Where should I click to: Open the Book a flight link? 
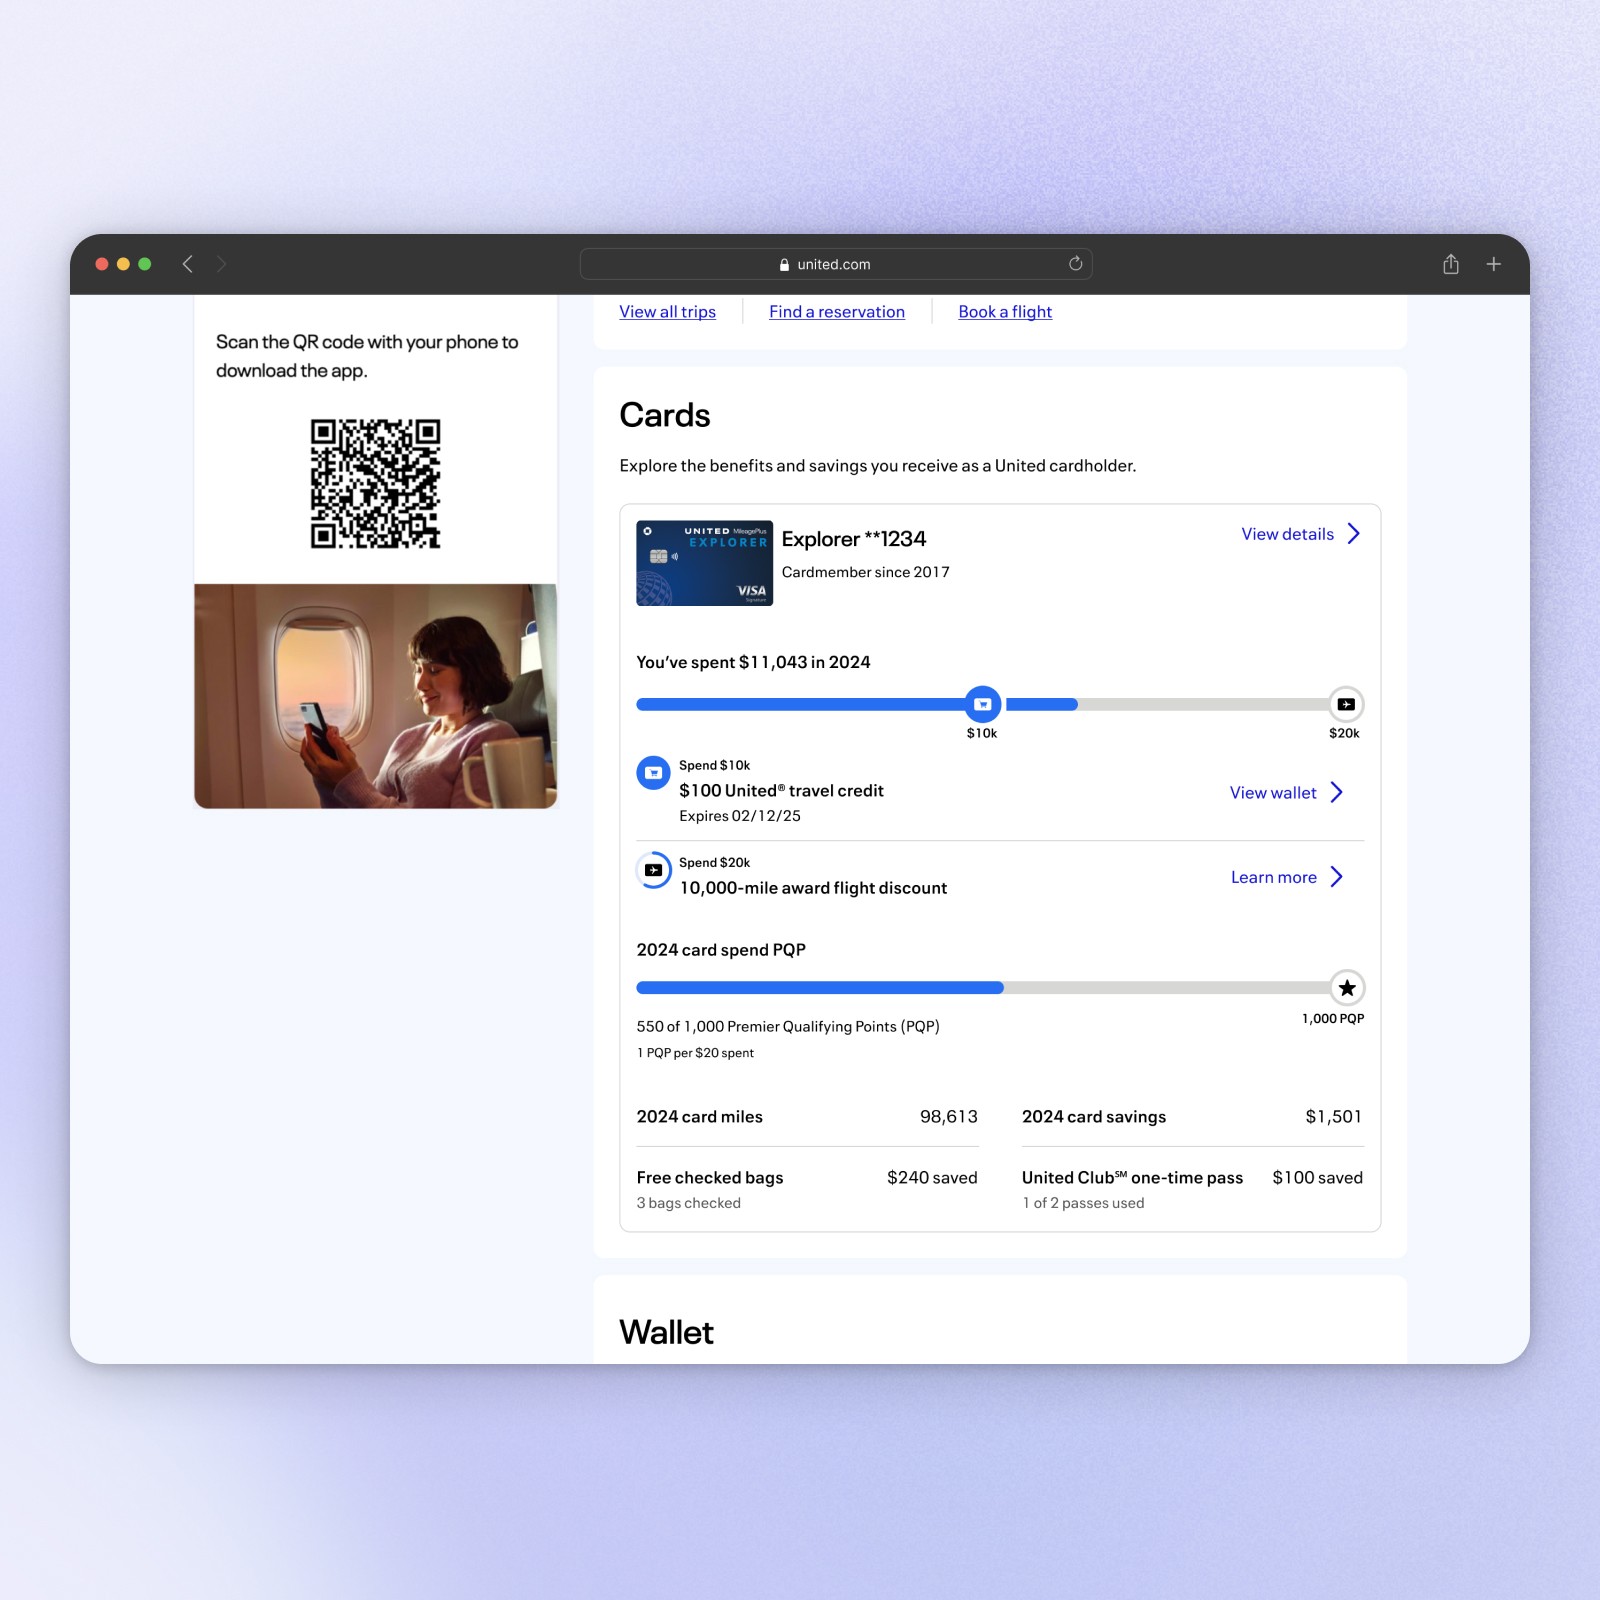[1005, 312]
